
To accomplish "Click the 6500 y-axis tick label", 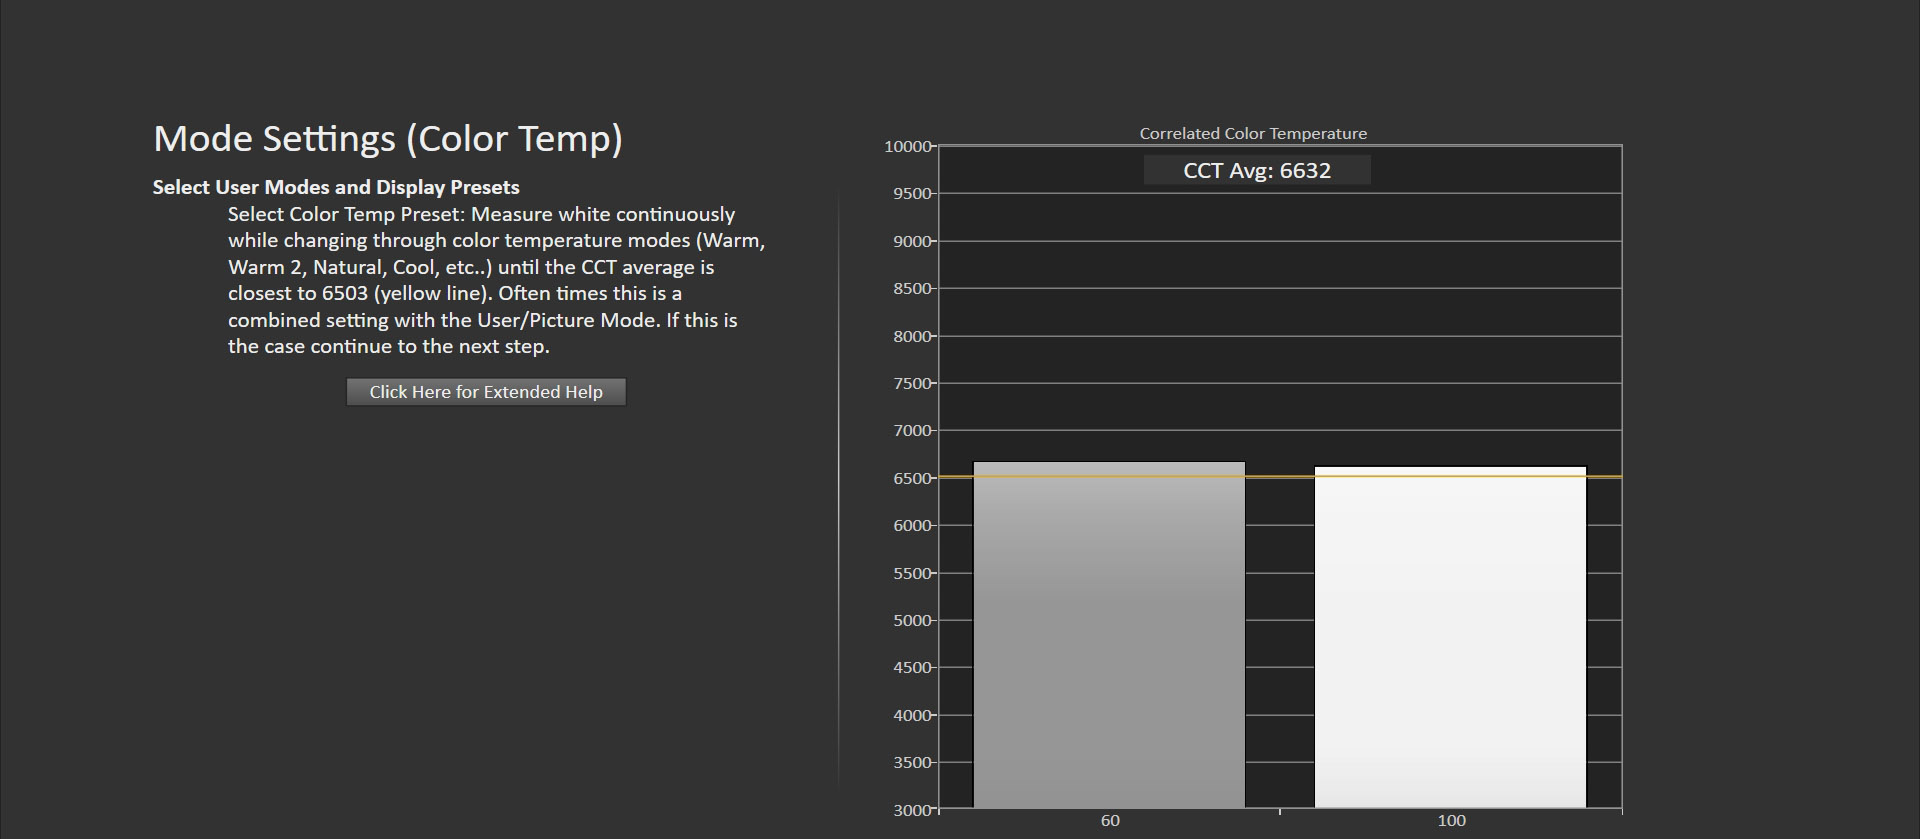I will [912, 479].
